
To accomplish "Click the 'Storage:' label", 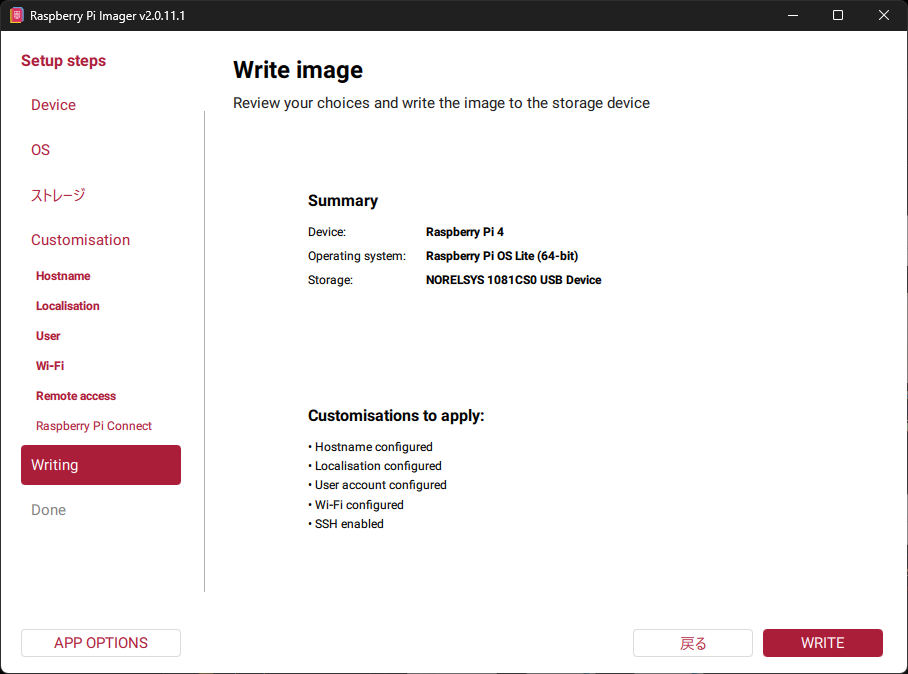I will tap(330, 280).
